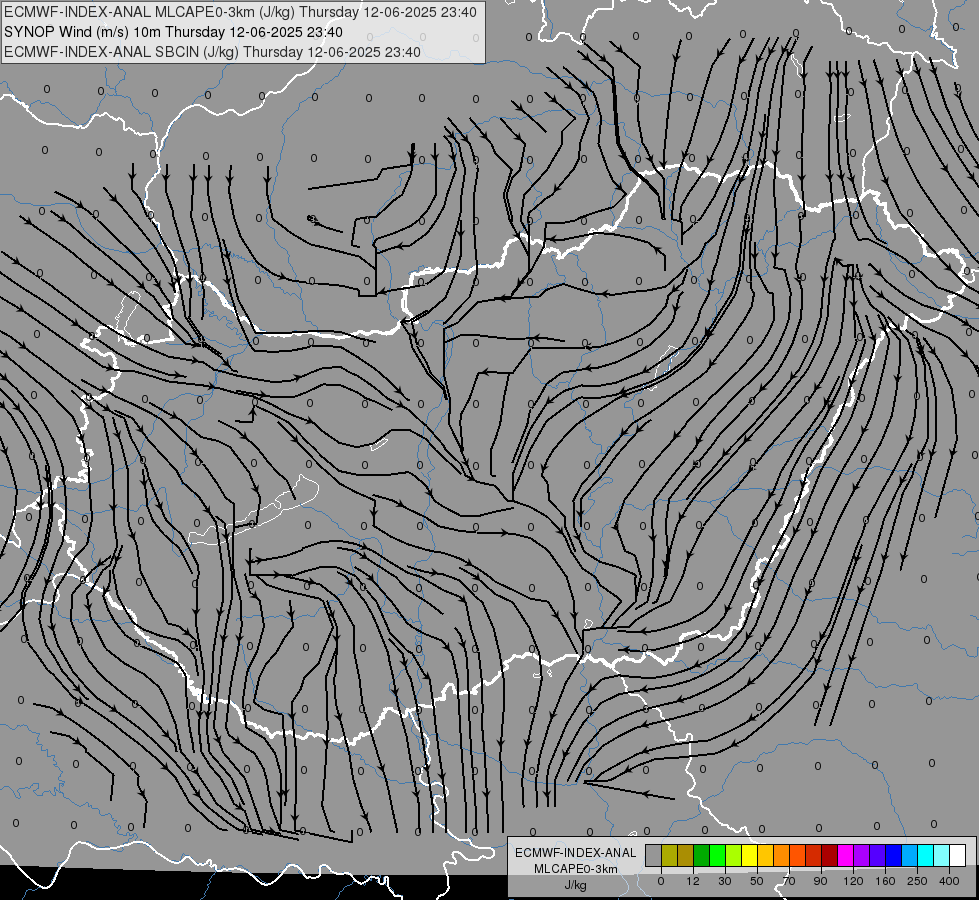
Task: Click the yellow-green legend swatch
Action: (734, 856)
